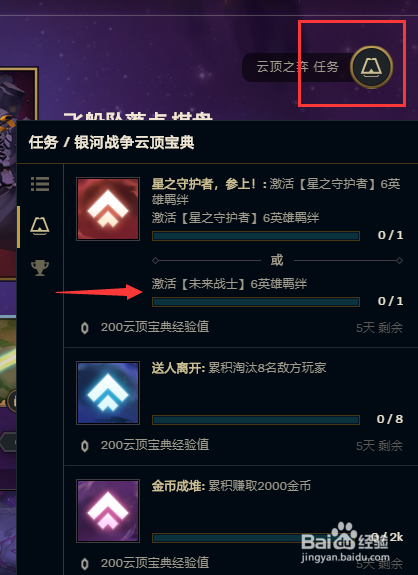Click the blue 送人离开 mission icon
This screenshot has height=575, width=418.
point(108,393)
